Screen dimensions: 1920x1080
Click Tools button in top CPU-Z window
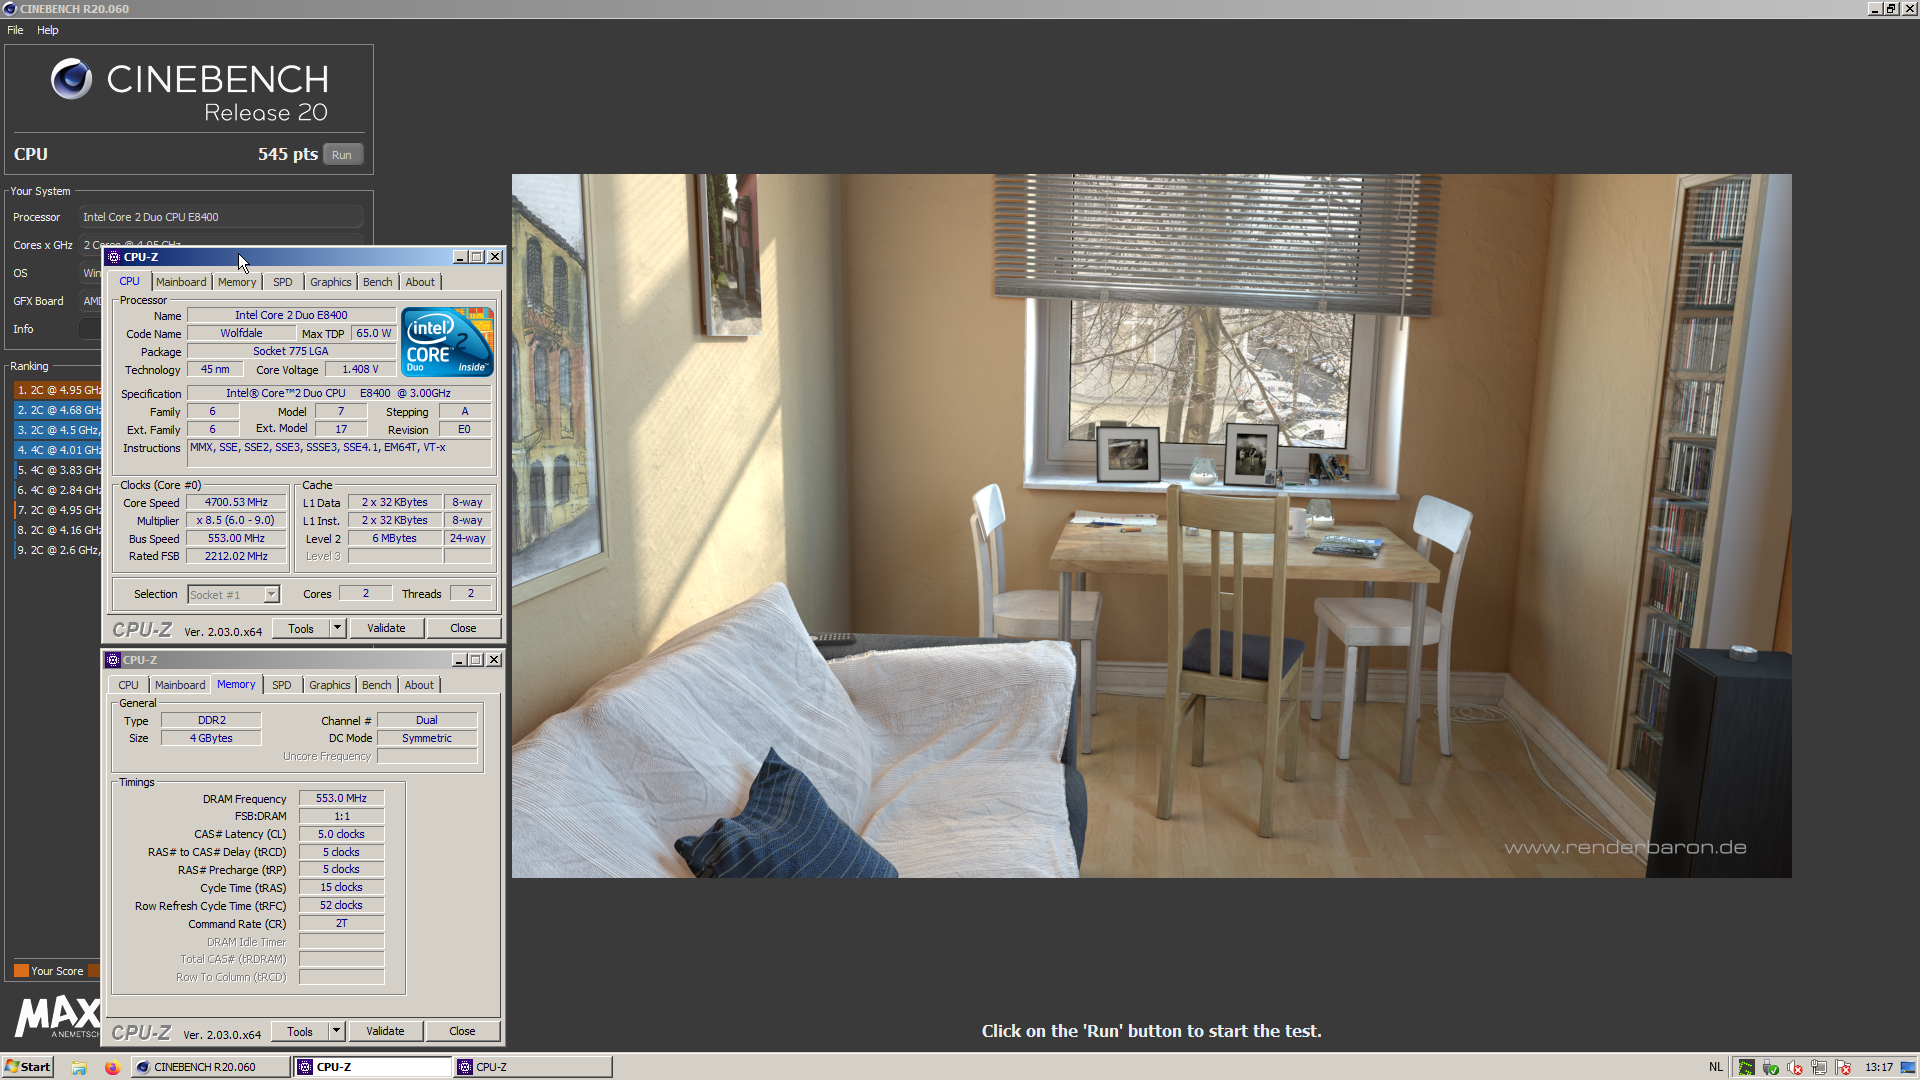coord(301,628)
